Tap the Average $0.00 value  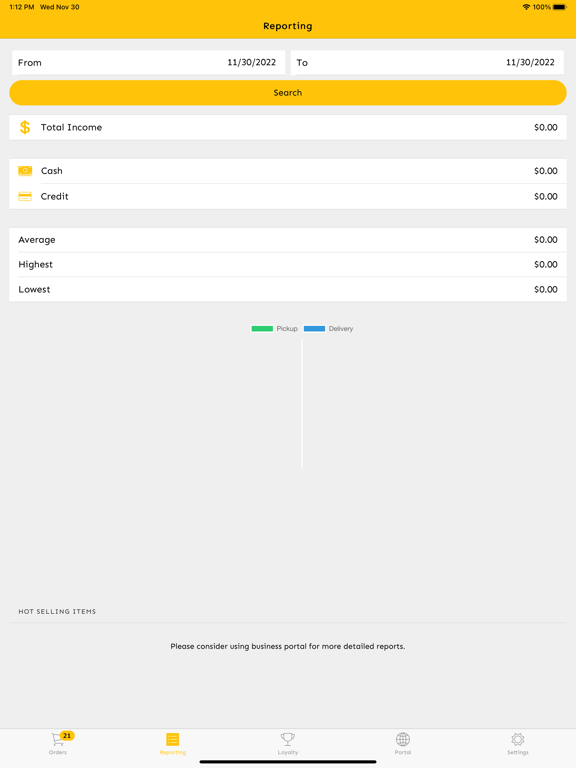pos(546,240)
